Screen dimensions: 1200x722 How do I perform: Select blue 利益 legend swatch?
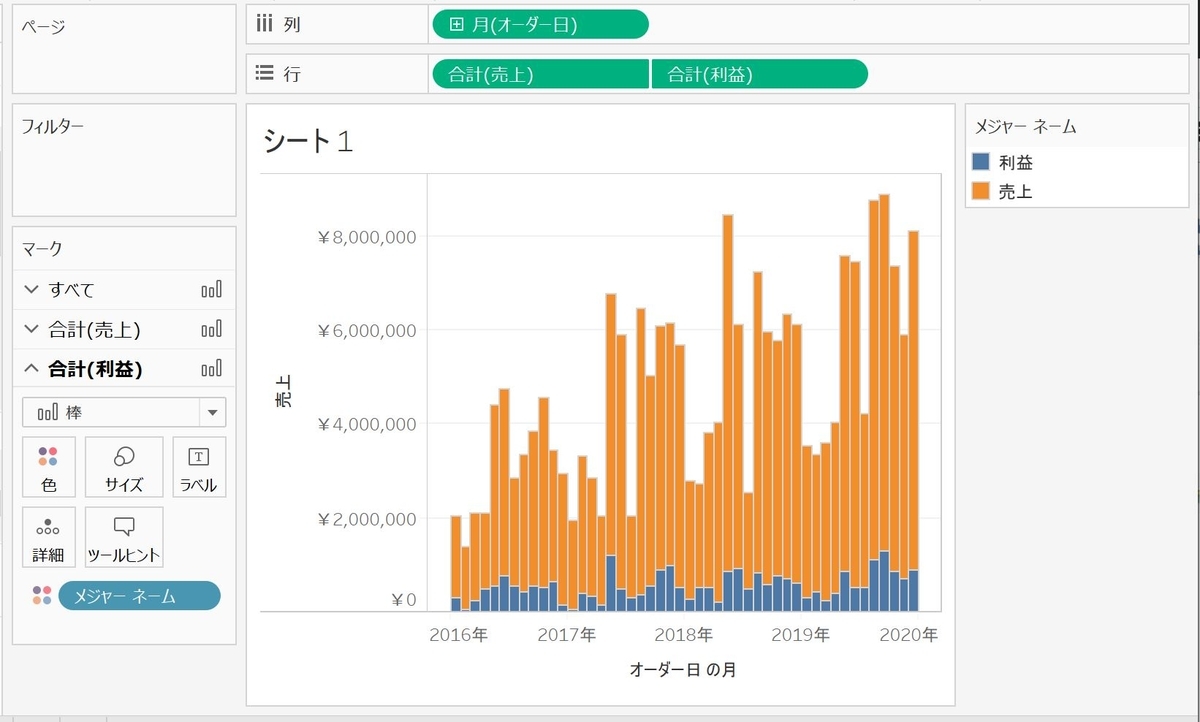click(981, 161)
